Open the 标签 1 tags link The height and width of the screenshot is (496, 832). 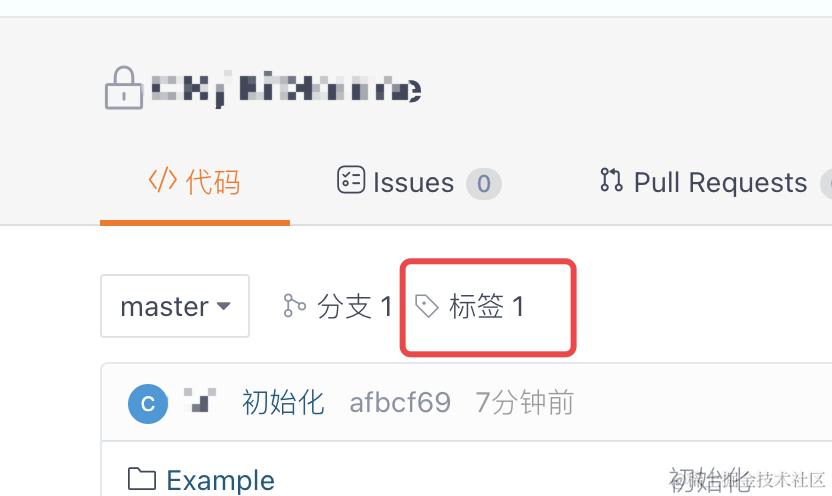470,306
